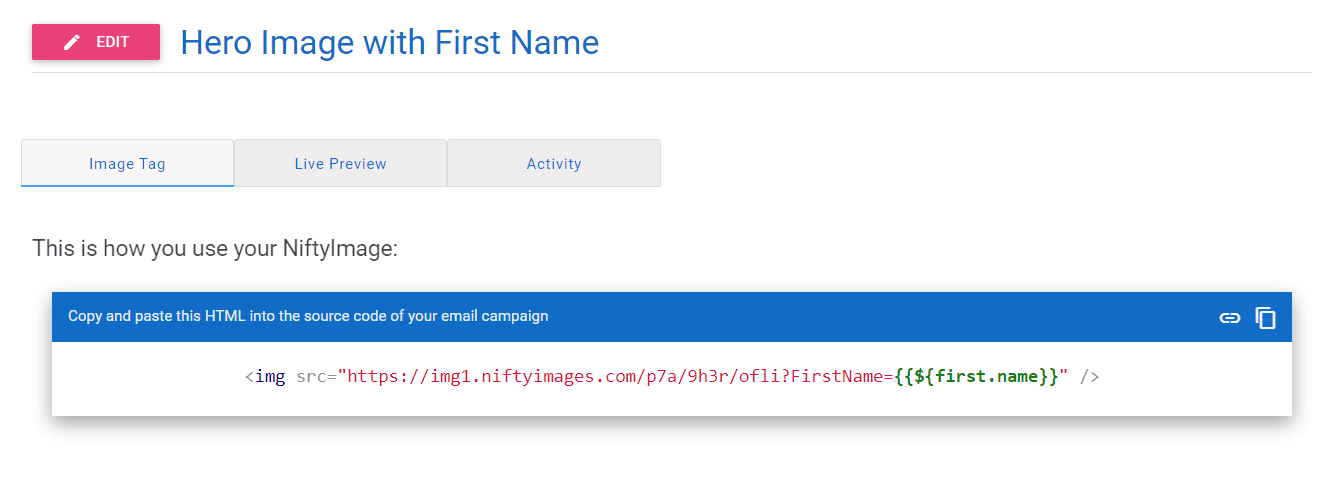Copy the HTML with the clipboard copy icon
The width and height of the screenshot is (1318, 478).
tap(1266, 318)
